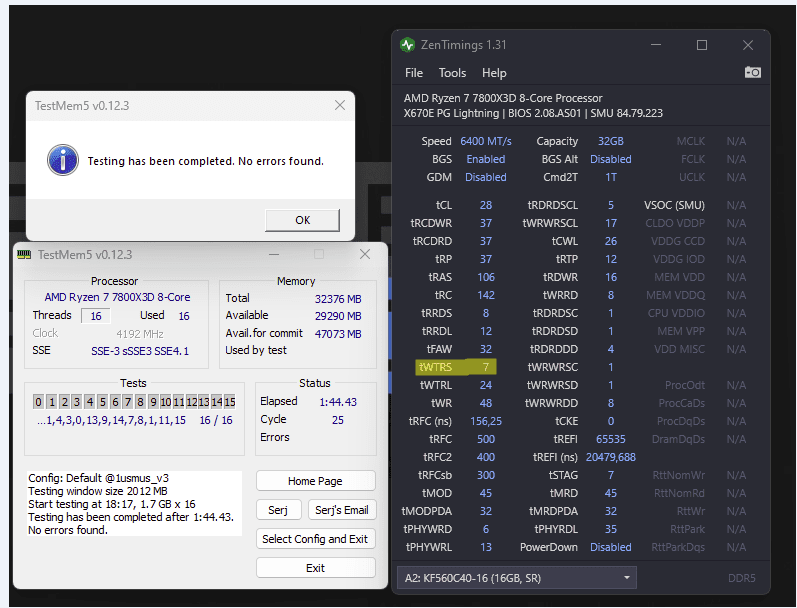Viewport: 797px width, 608px height.
Task: Click the Avail. for commit value 47073 MB
Action: pyautogui.click(x=338, y=334)
